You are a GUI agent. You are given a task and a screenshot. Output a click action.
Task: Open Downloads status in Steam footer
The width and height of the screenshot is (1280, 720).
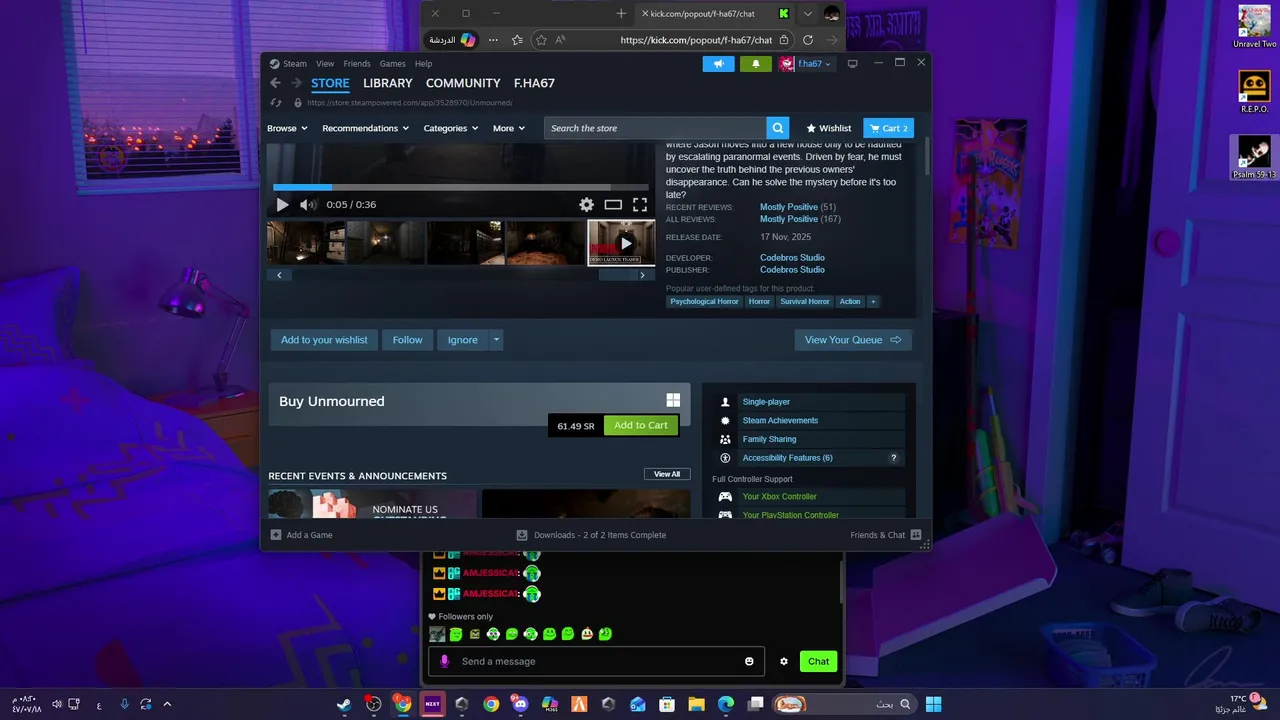(x=591, y=535)
